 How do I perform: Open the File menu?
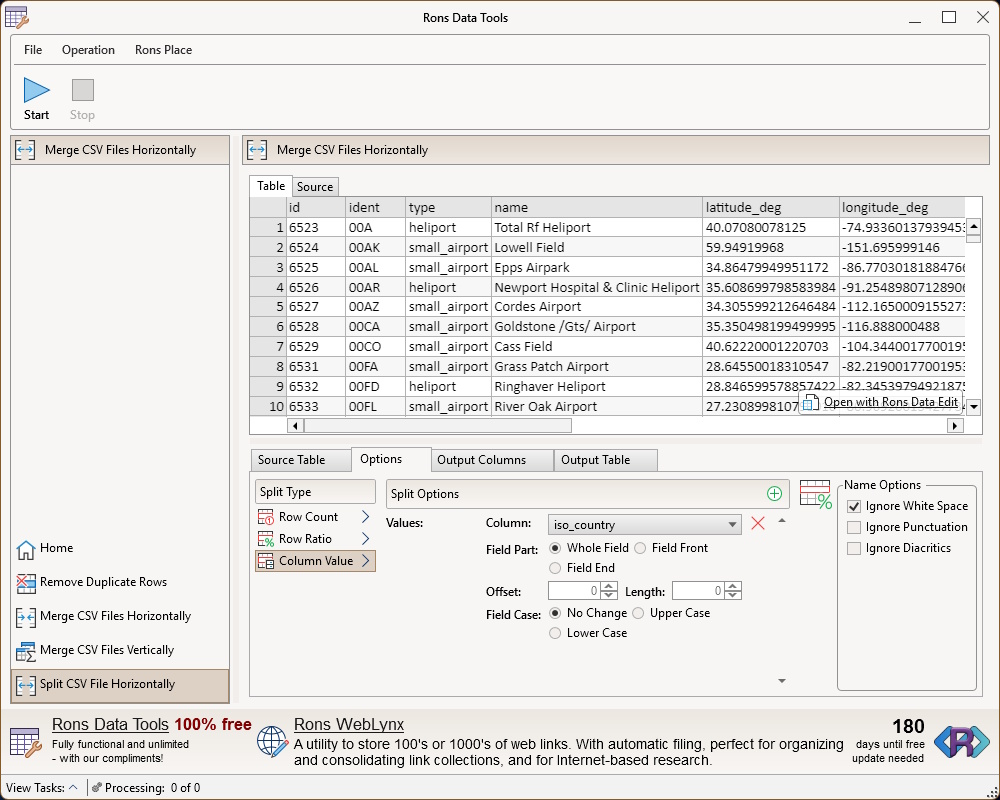(33, 50)
